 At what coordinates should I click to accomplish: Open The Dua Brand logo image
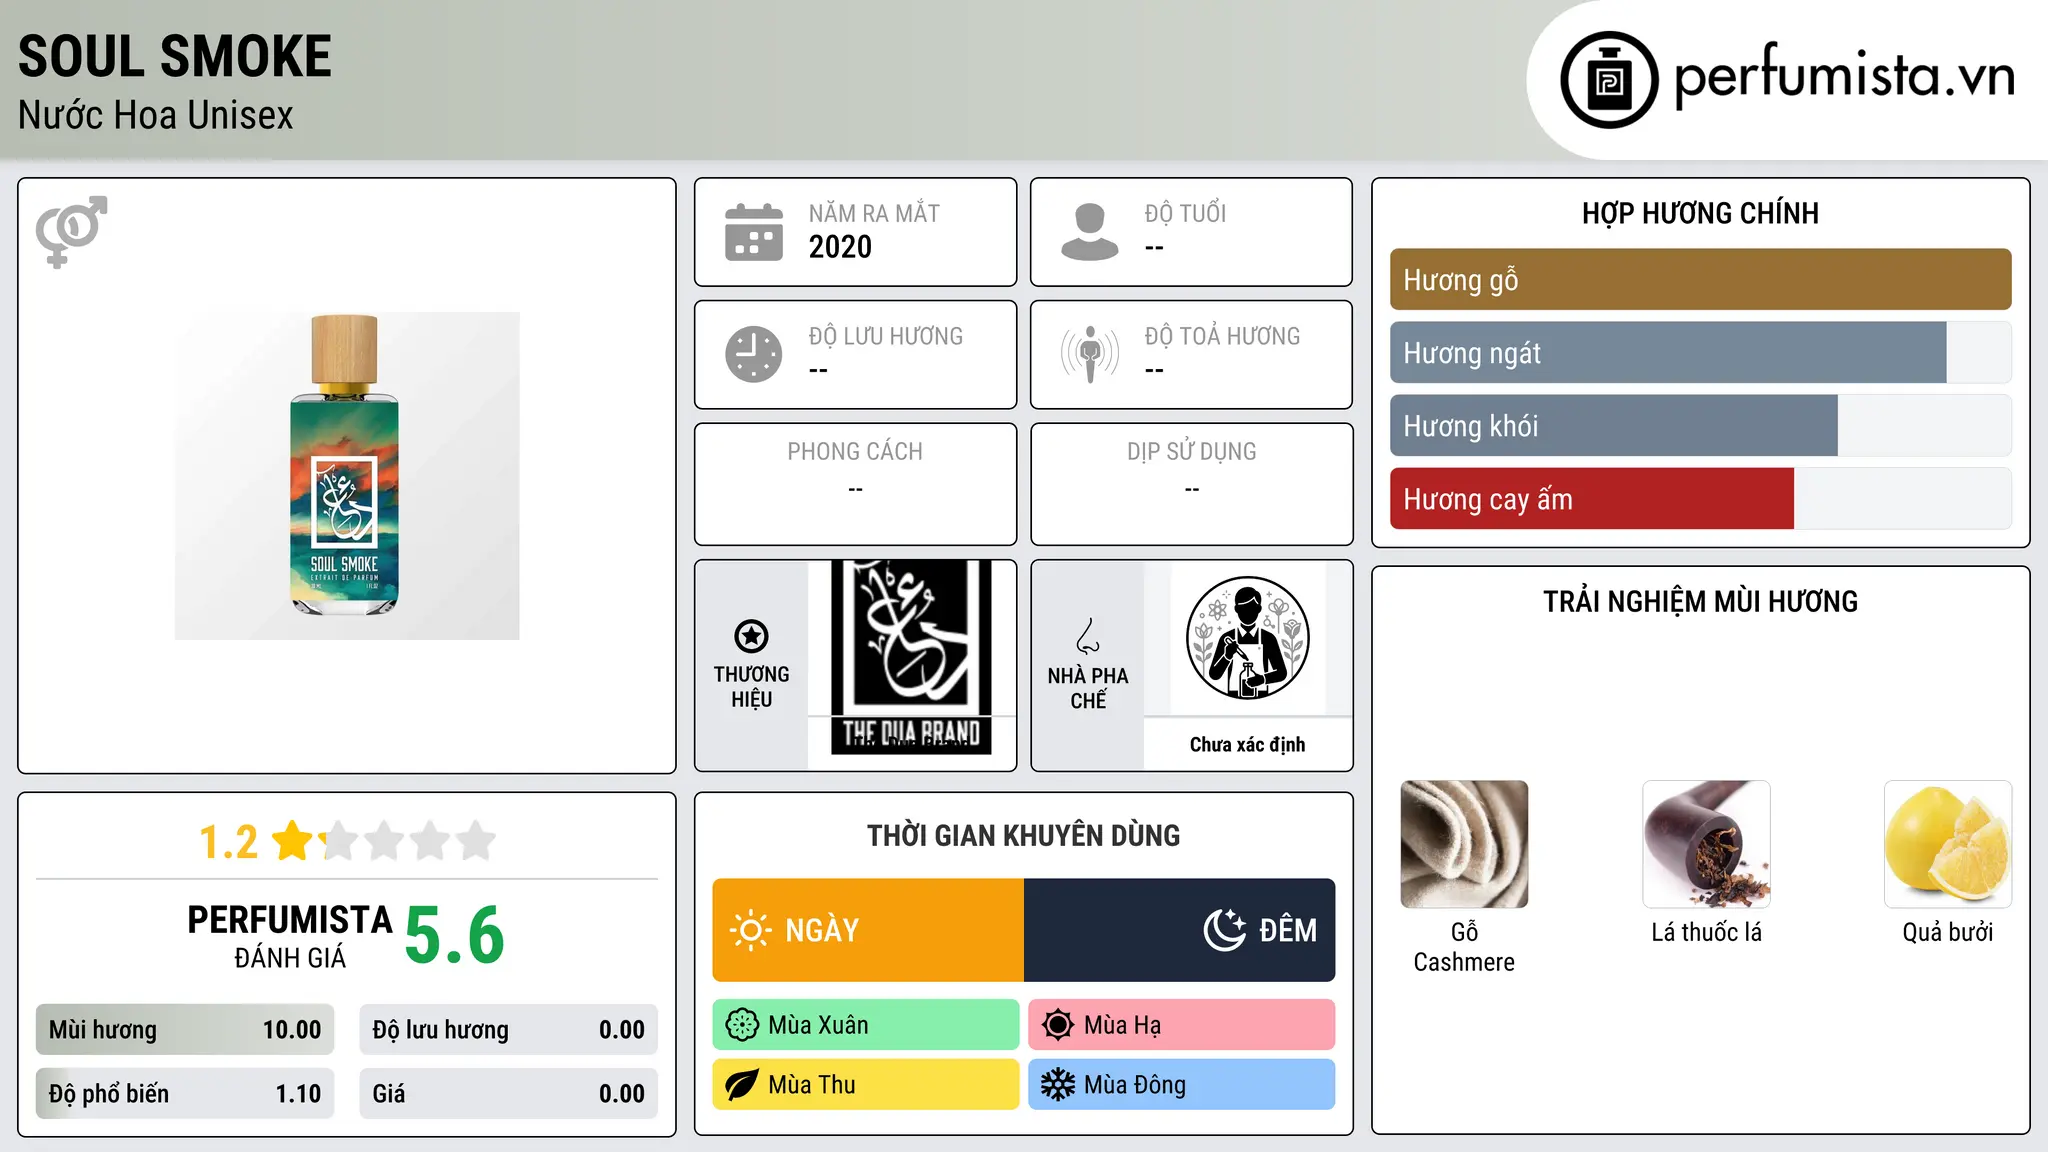click(x=911, y=657)
